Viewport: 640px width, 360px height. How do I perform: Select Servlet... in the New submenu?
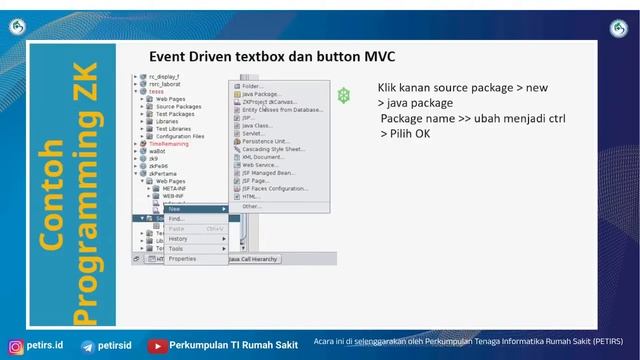[279, 133]
